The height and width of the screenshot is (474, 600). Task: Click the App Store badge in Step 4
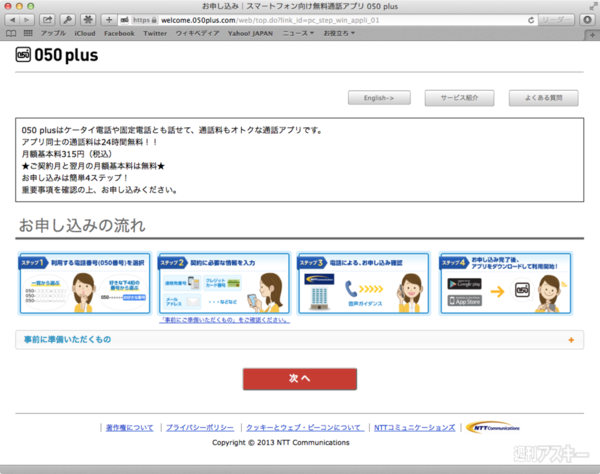(x=465, y=301)
